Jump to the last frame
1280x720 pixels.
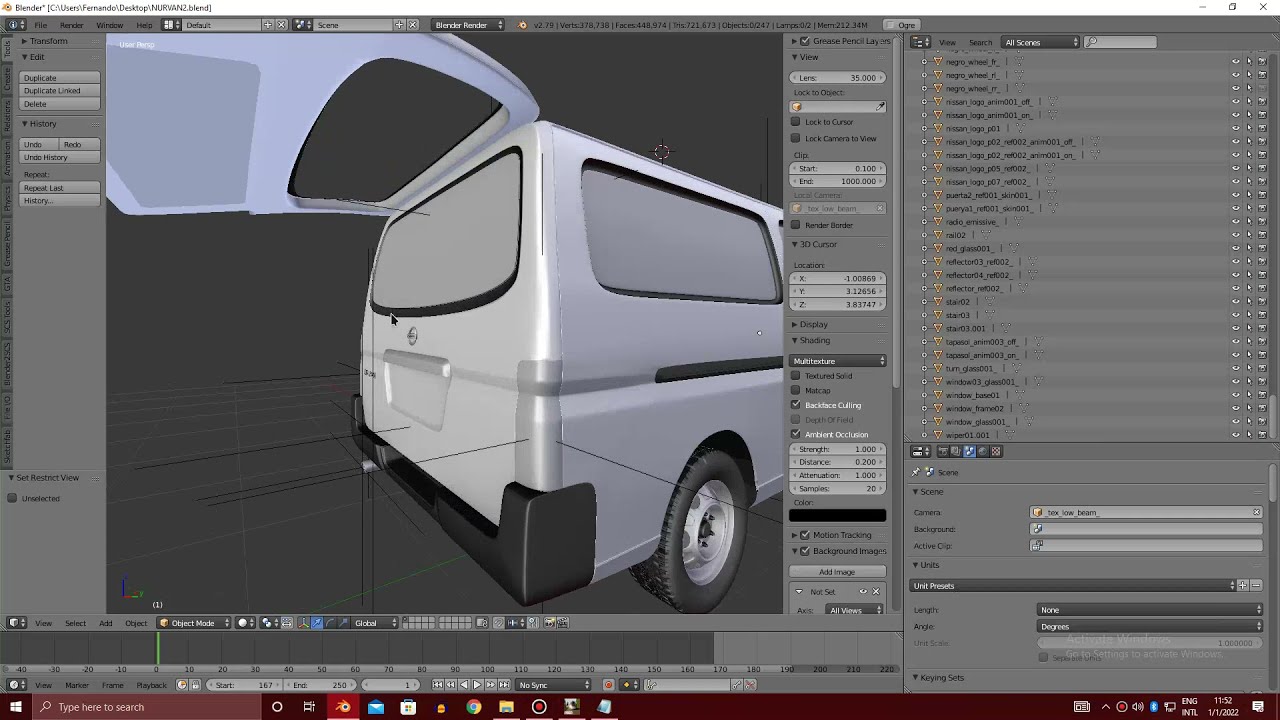[504, 685]
